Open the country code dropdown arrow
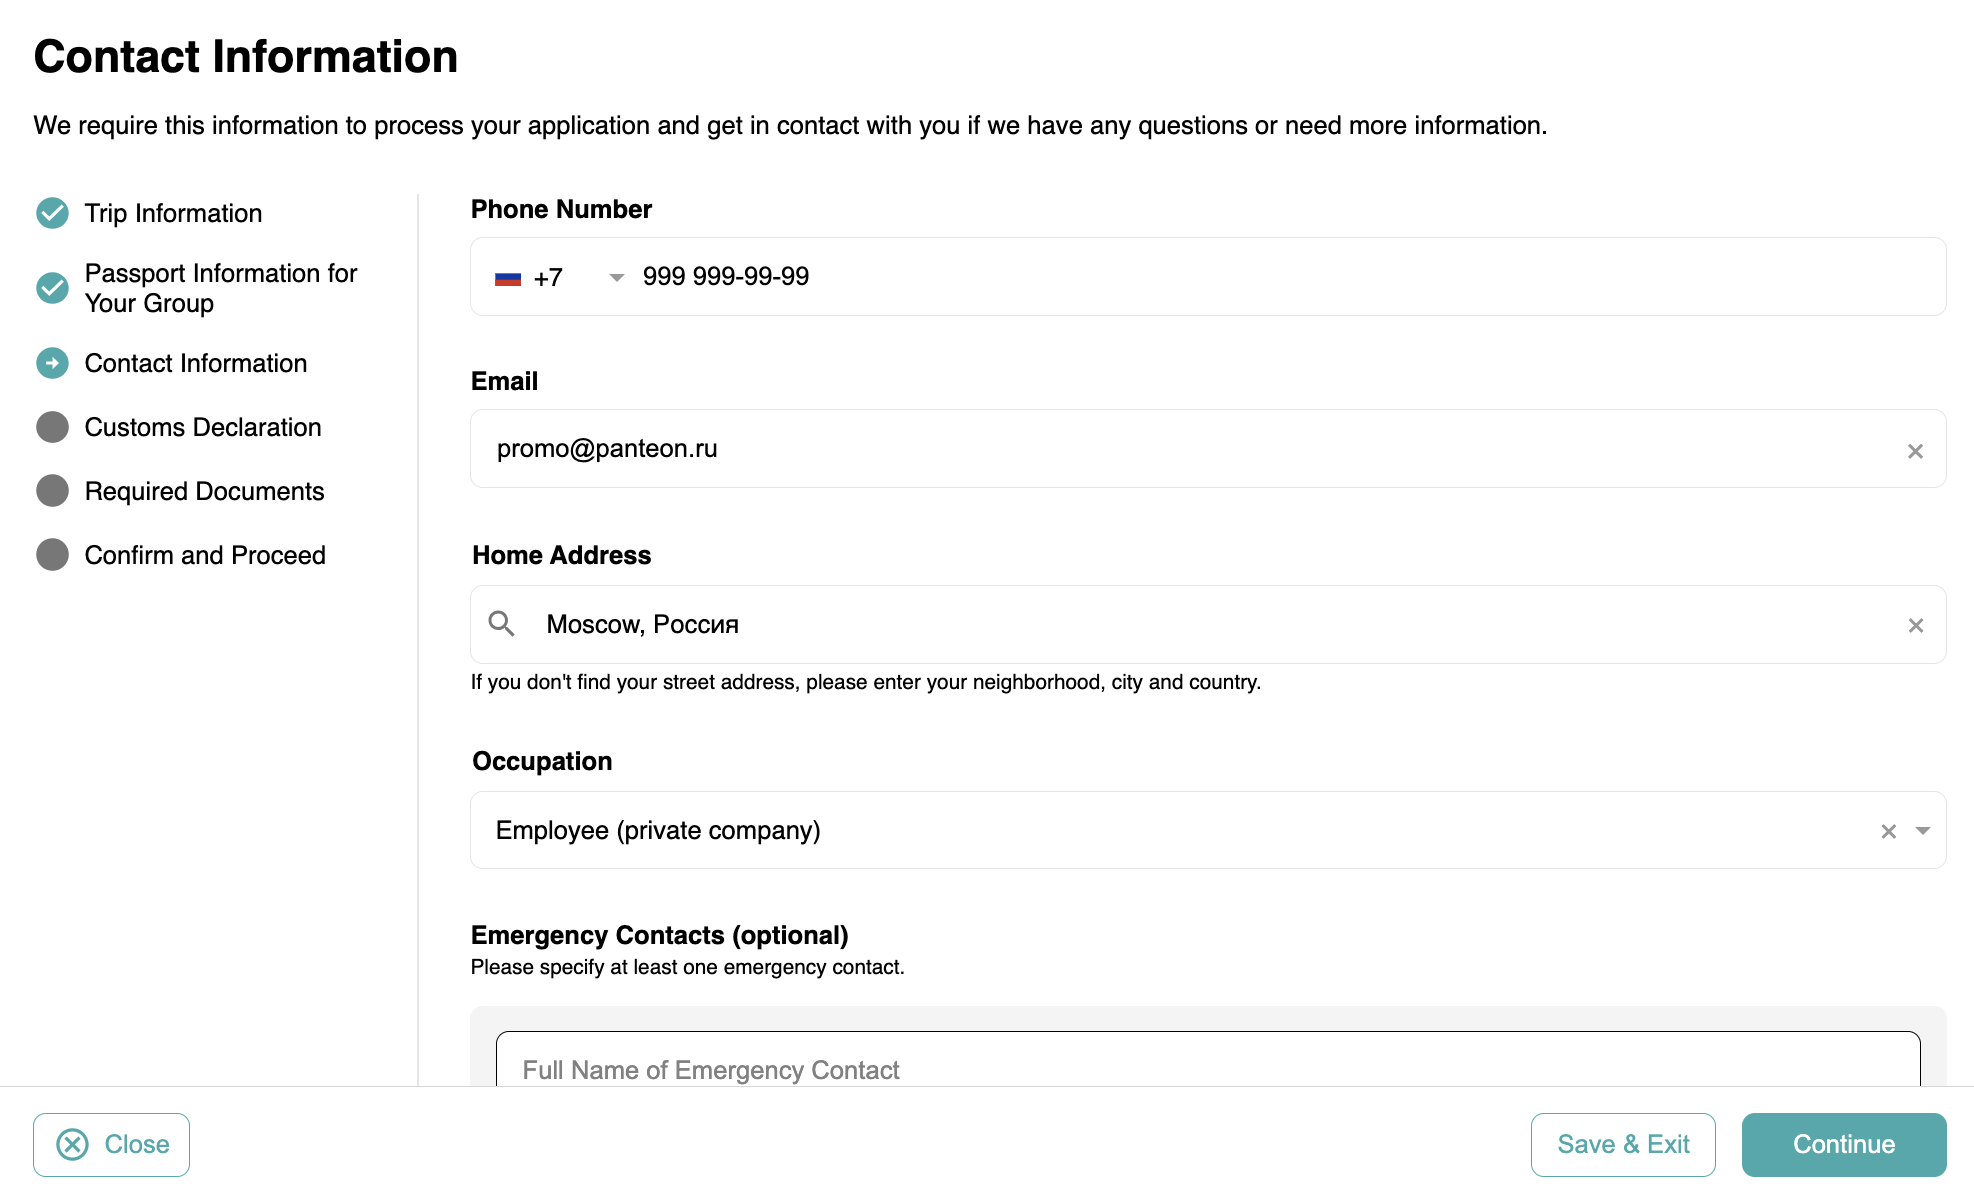The image size is (1974, 1186). [x=617, y=277]
